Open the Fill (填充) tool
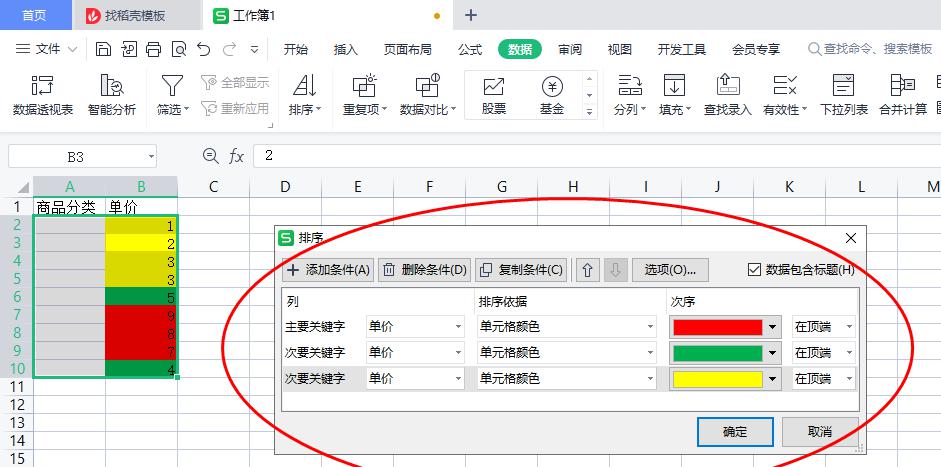941x467 pixels. (675, 95)
